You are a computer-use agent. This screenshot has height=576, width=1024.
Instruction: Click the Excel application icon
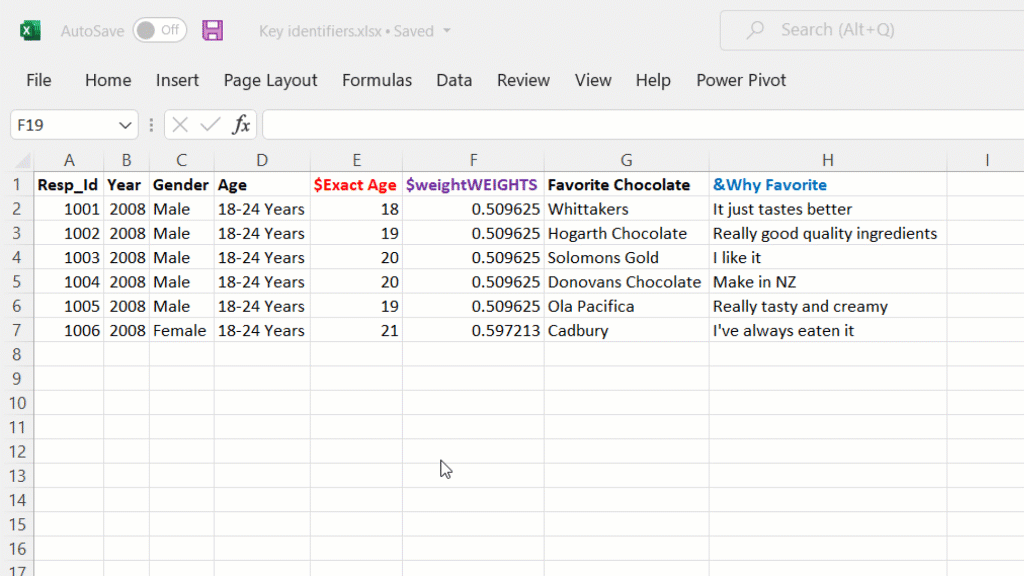[30, 30]
